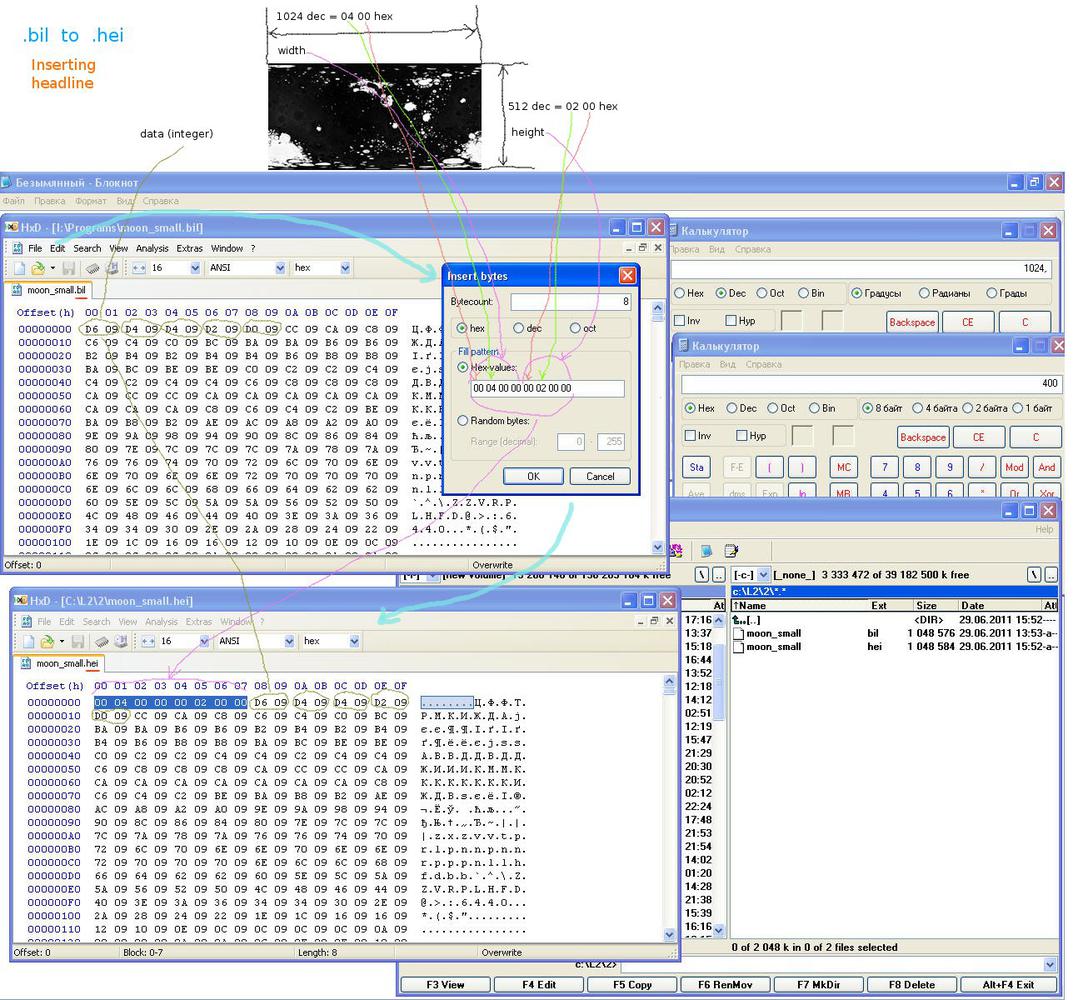Select dec radio in Insert bytes dialog

(x=519, y=328)
